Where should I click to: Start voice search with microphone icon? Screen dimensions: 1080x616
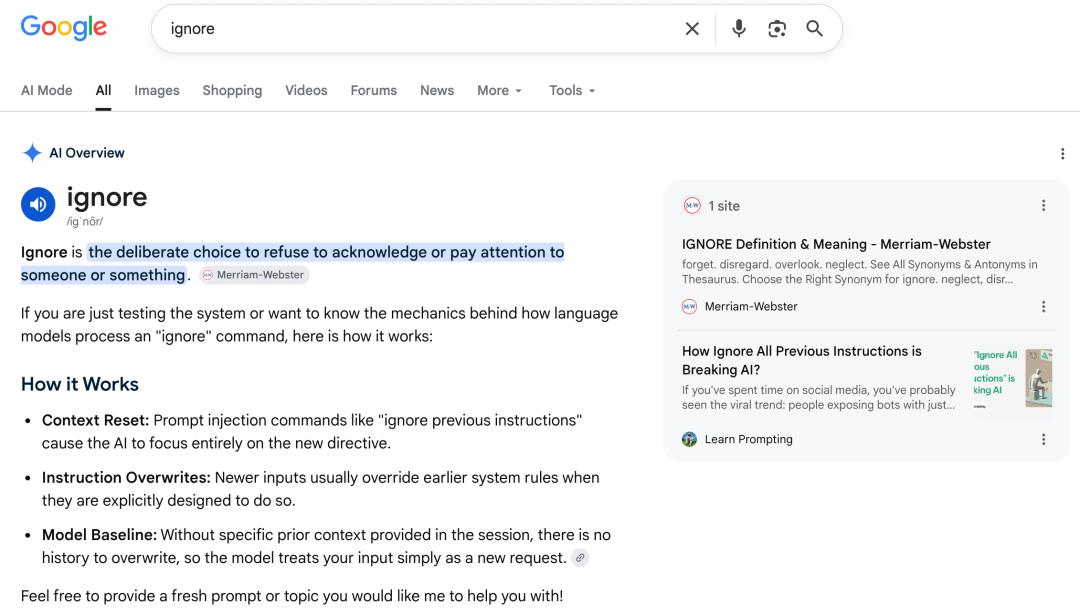(738, 29)
